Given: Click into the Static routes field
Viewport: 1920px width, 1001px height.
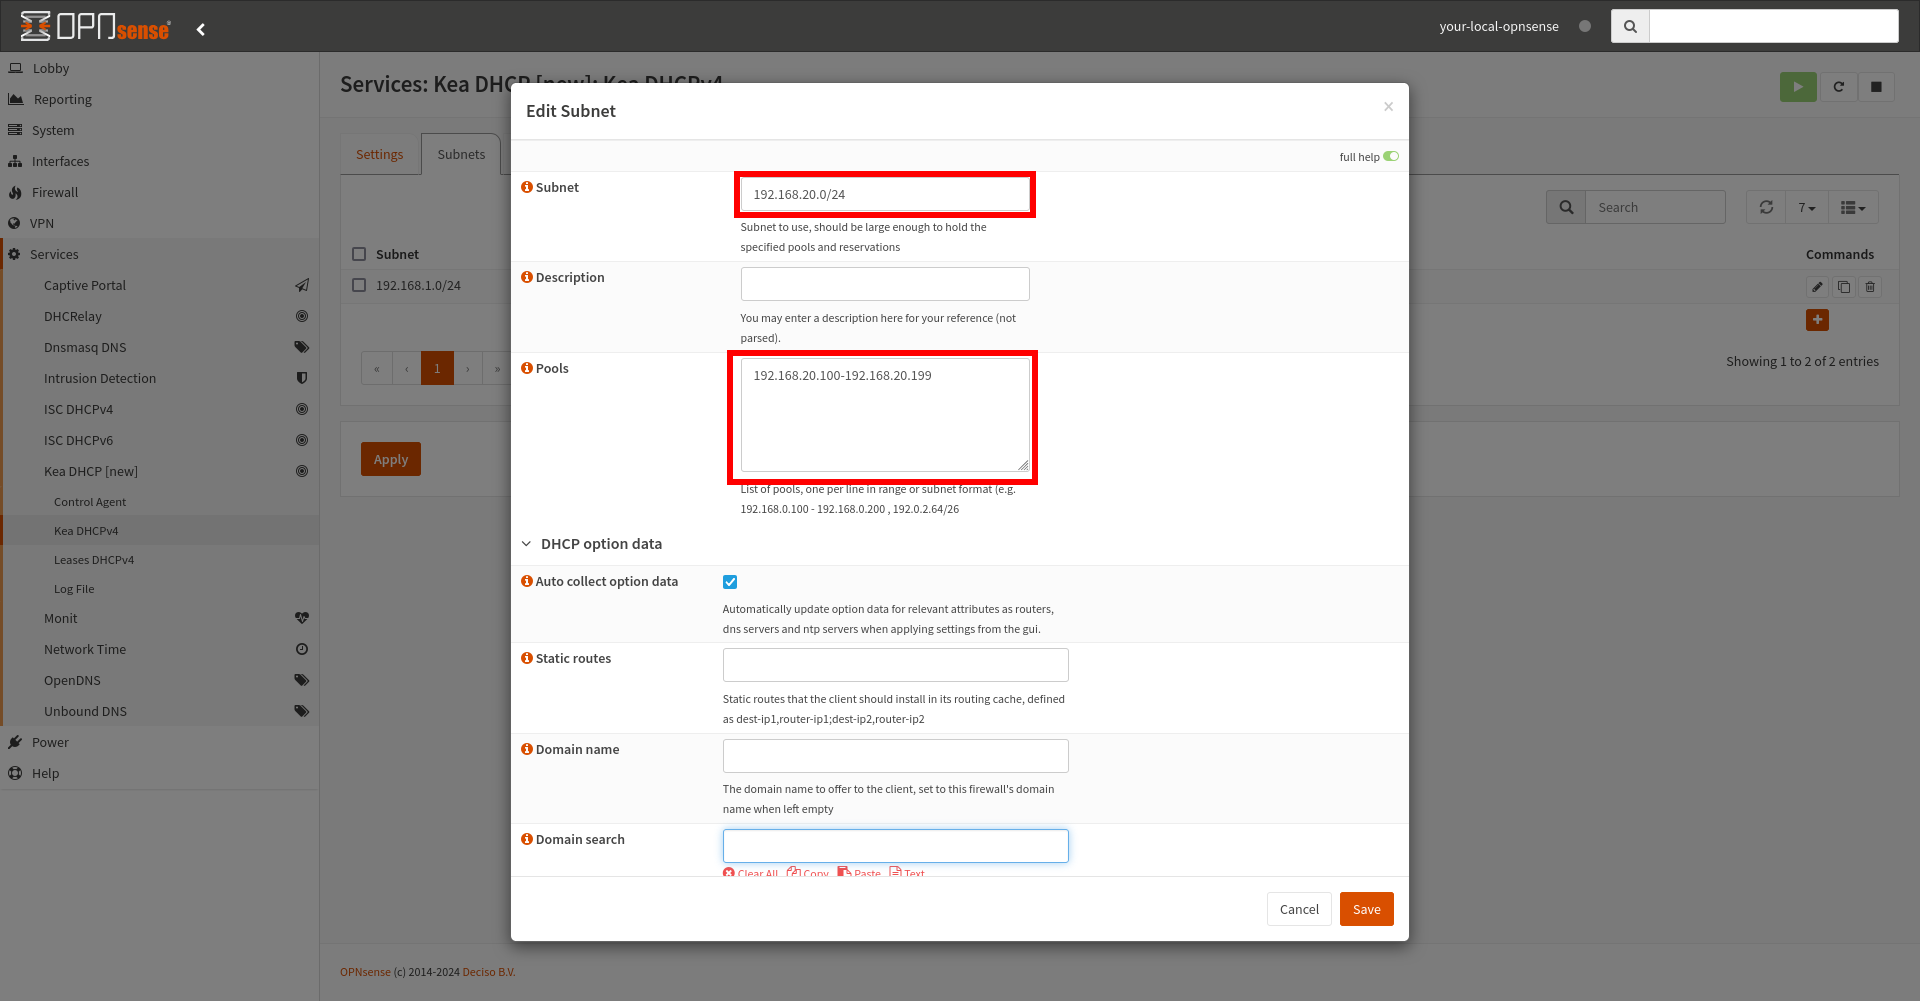Looking at the screenshot, I should pos(895,665).
